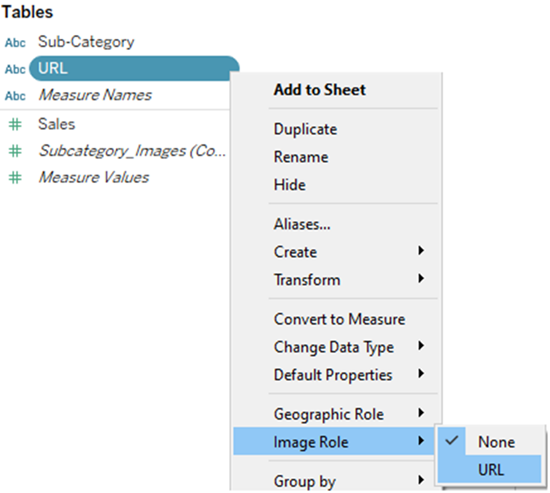Select the Sub-Category field in Tables
Screen dimensions: 550x493
86,42
